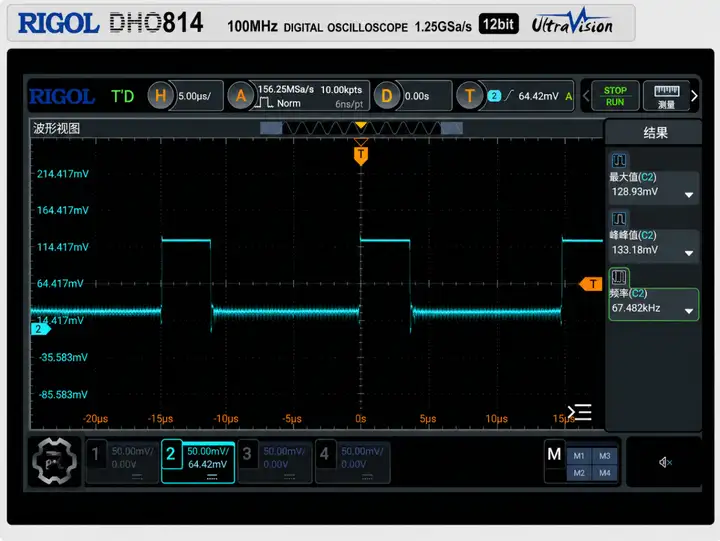Image resolution: width=720 pixels, height=541 pixels.
Task: Expand the max value (C2) measurement dropdown
Action: point(689,195)
